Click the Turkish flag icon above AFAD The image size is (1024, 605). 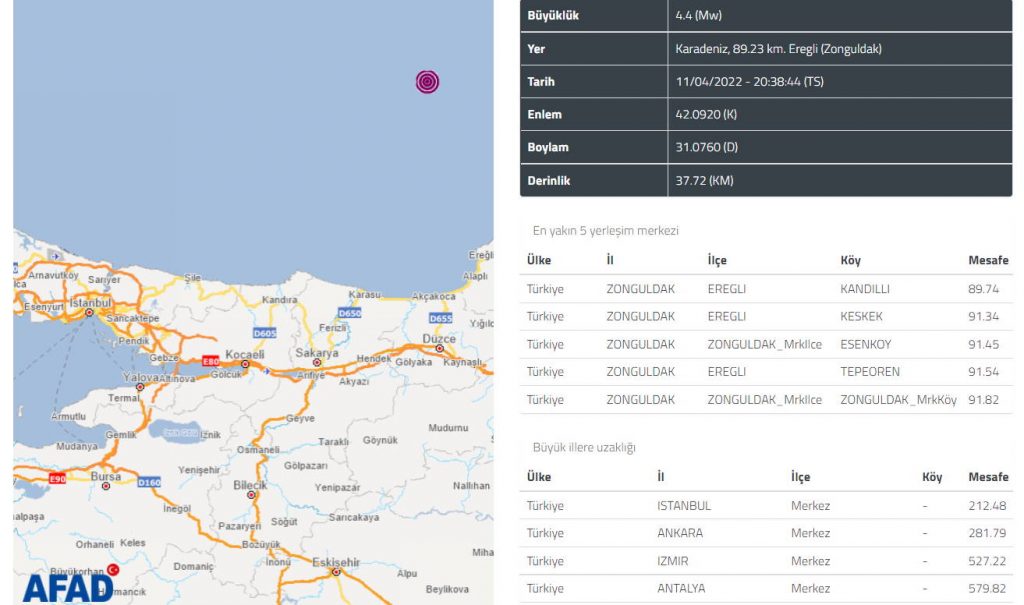113,569
